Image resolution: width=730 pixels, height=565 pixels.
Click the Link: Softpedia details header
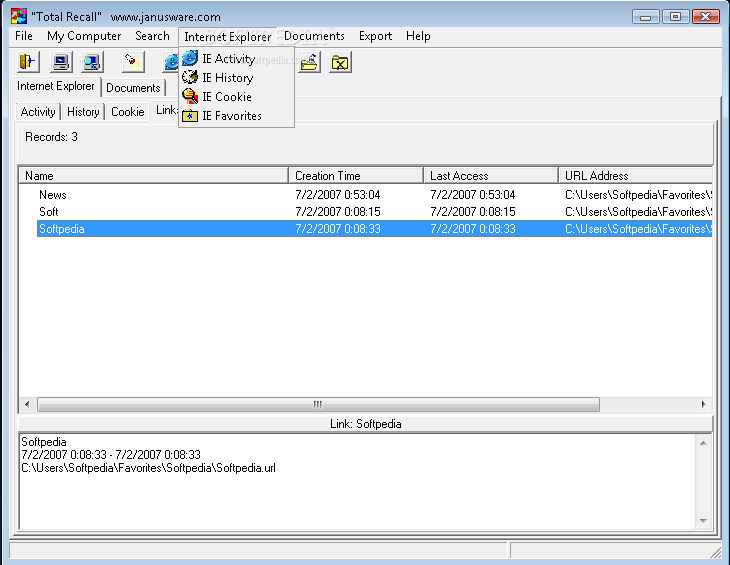click(x=365, y=424)
